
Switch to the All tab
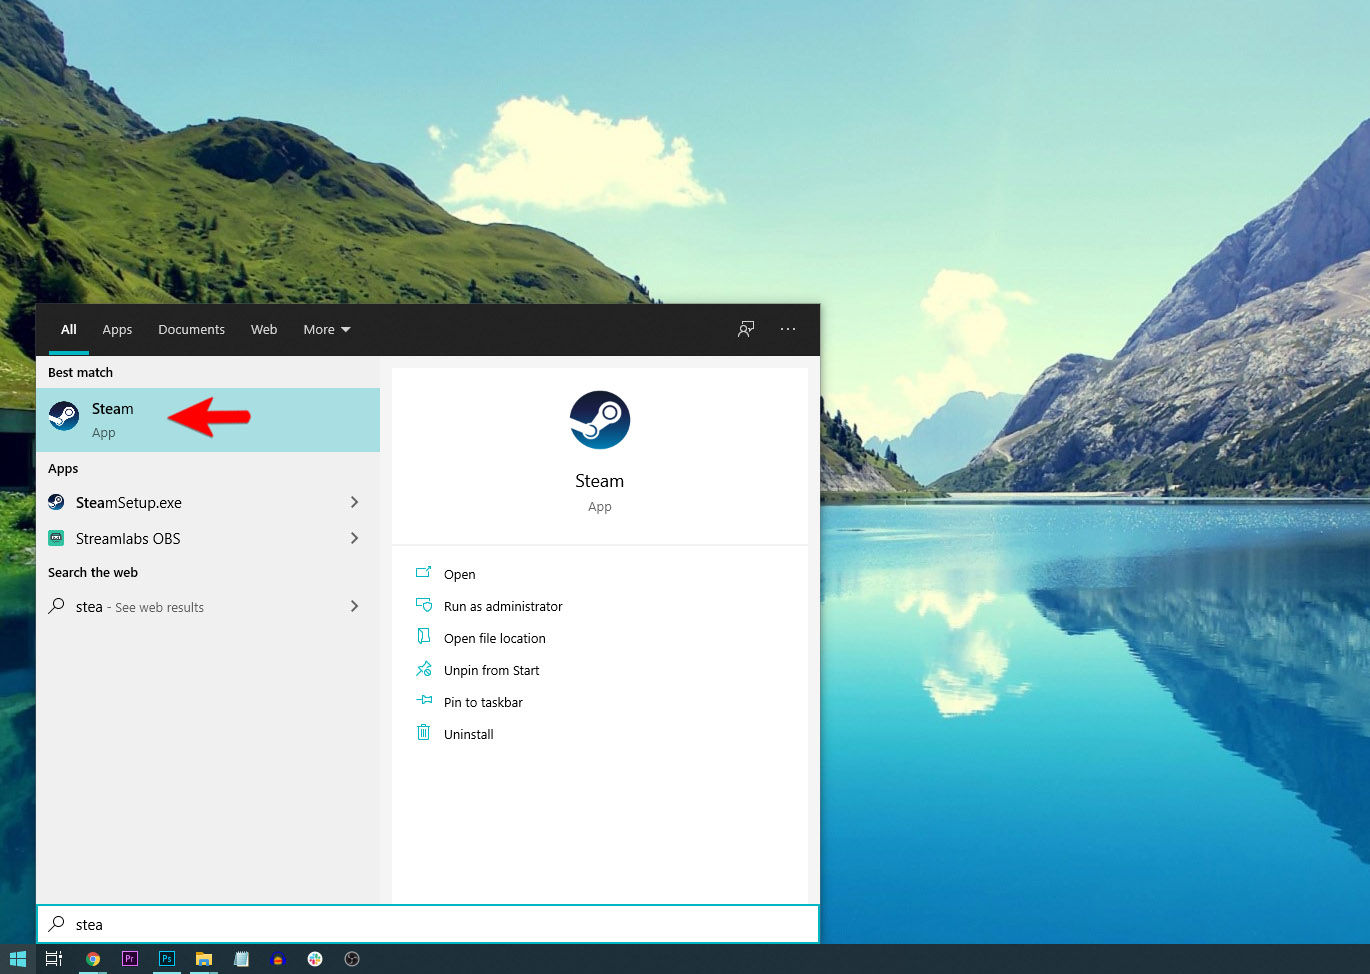(x=69, y=329)
